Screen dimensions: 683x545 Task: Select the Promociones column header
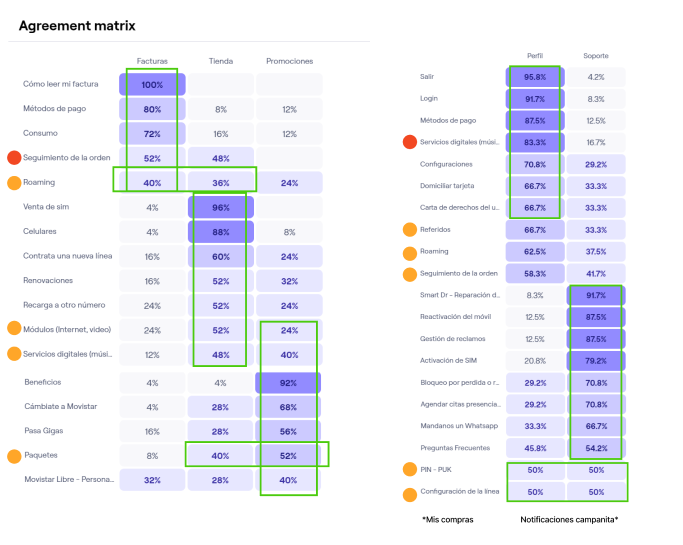(289, 61)
